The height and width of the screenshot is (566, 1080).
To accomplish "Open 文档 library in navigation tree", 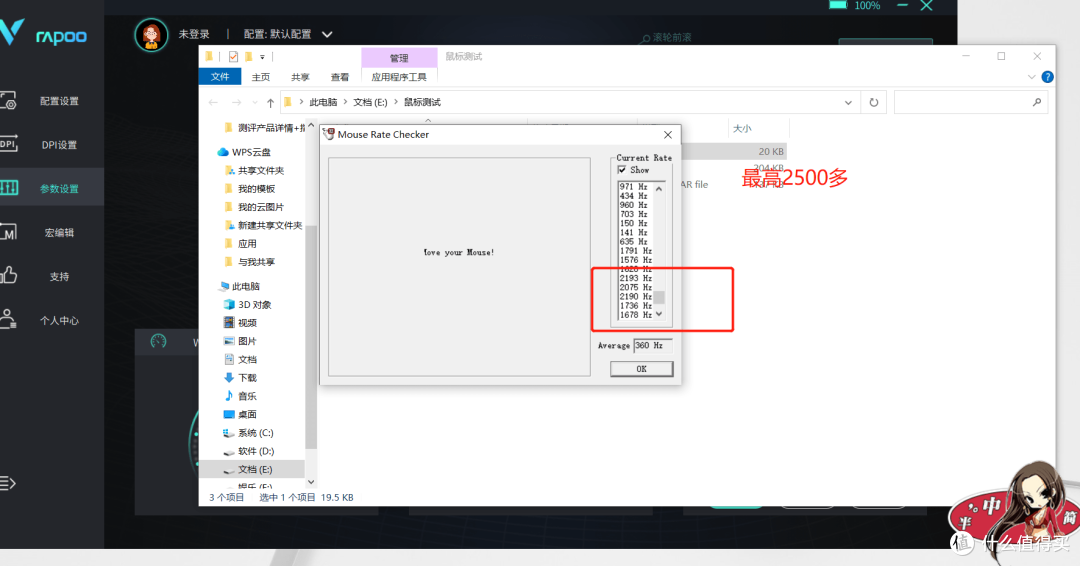I will click(247, 359).
